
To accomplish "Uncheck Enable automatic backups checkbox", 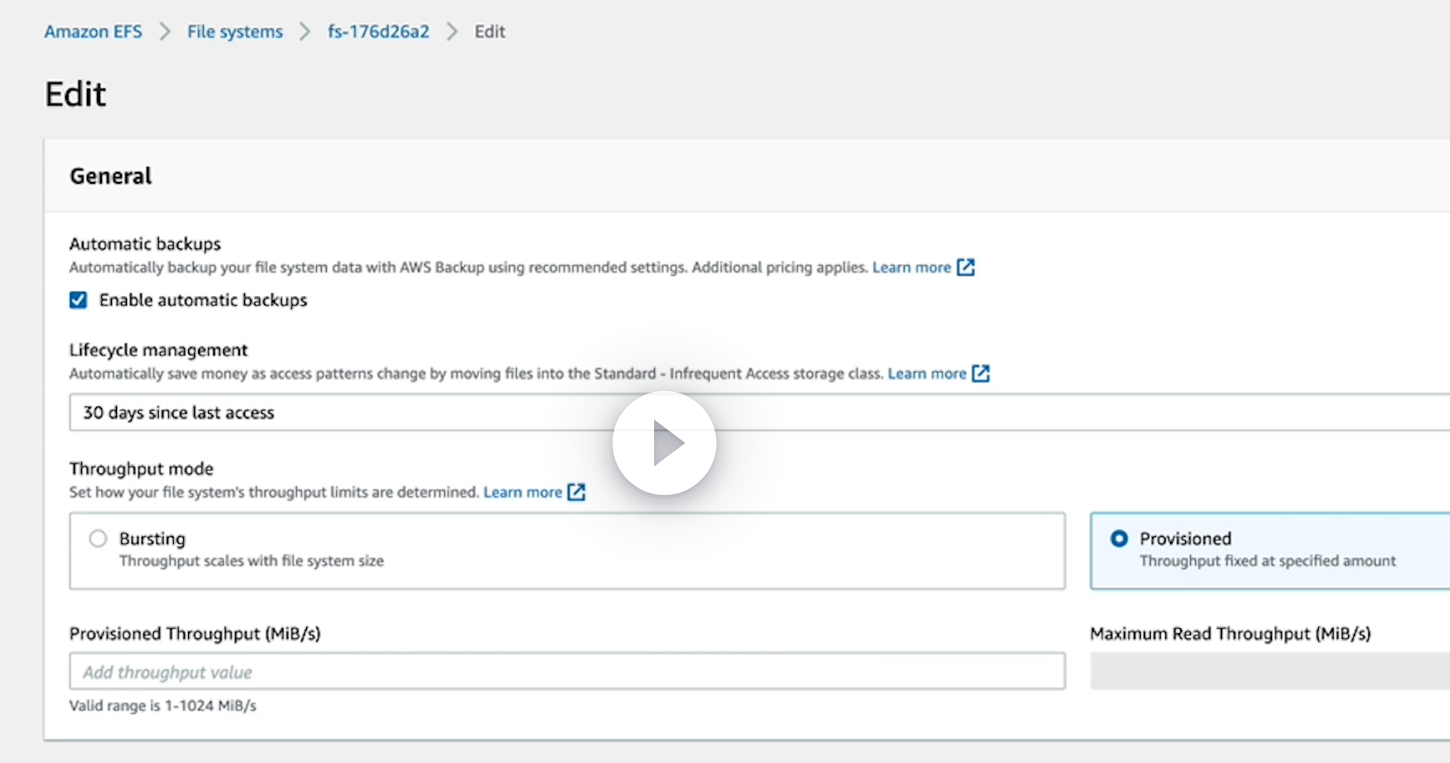I will point(78,300).
